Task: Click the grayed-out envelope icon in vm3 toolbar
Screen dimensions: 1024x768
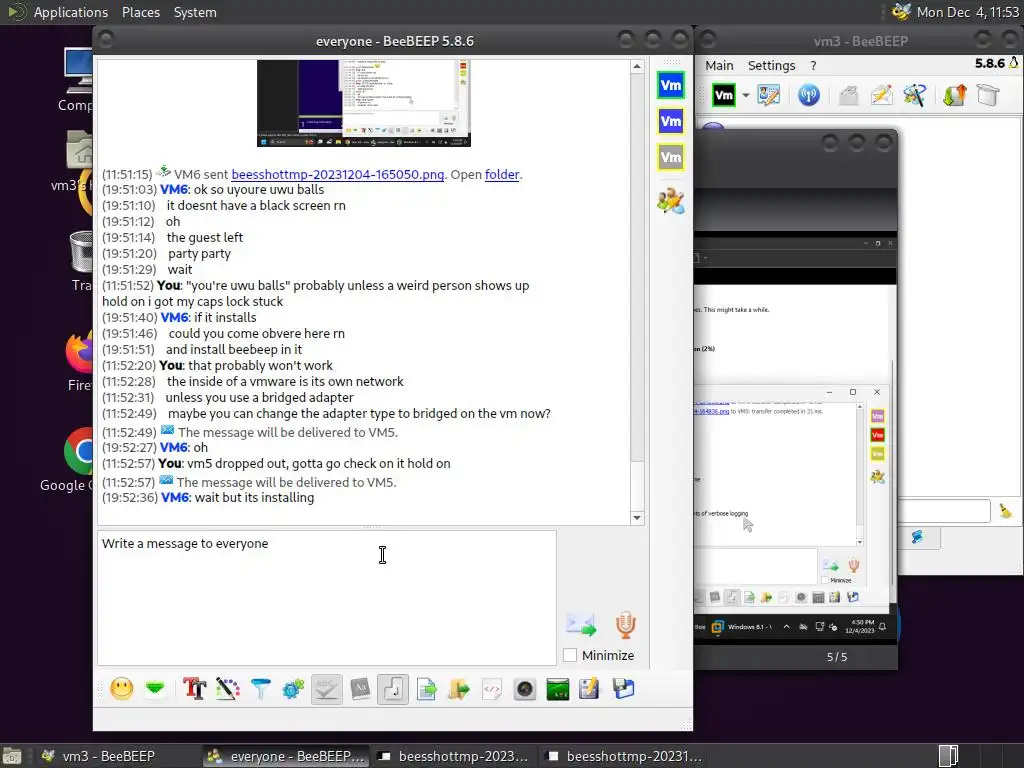Action: [x=848, y=95]
